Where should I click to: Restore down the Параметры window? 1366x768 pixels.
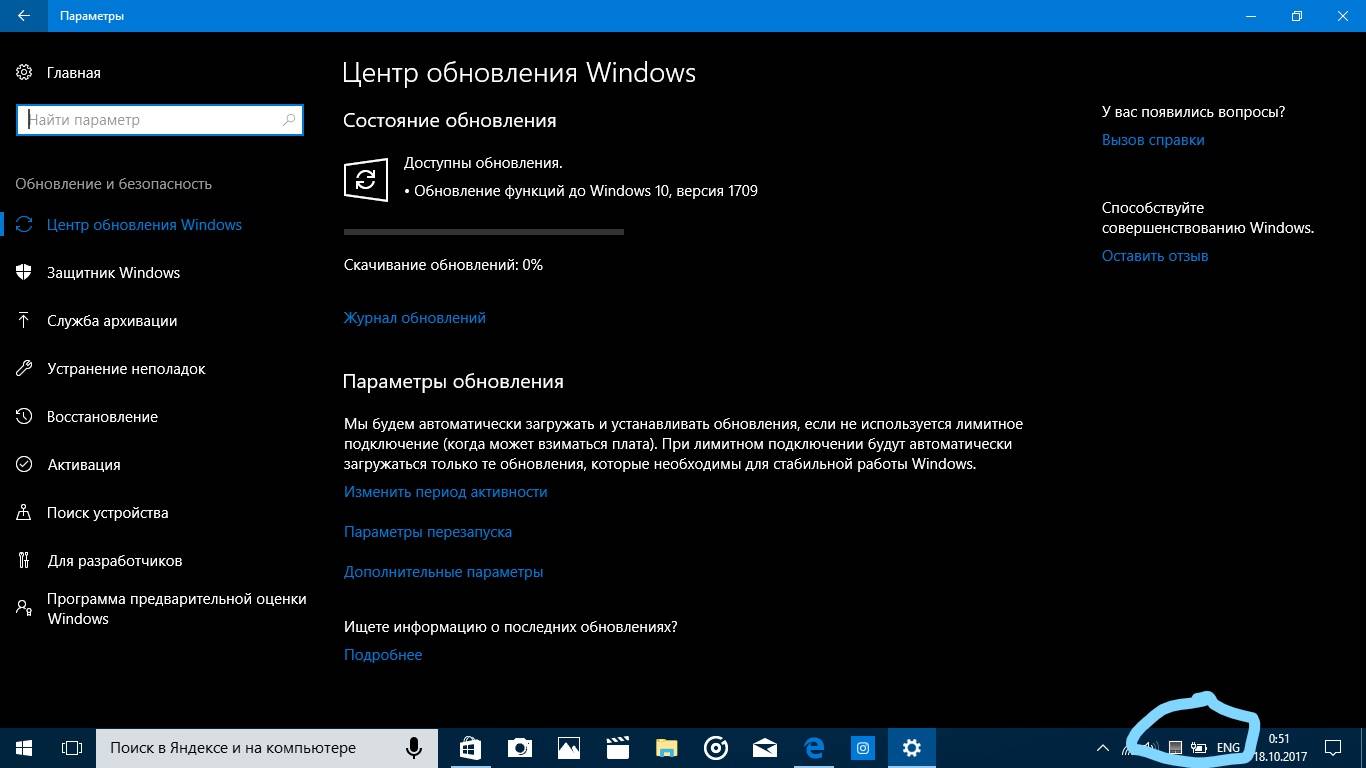click(1296, 16)
